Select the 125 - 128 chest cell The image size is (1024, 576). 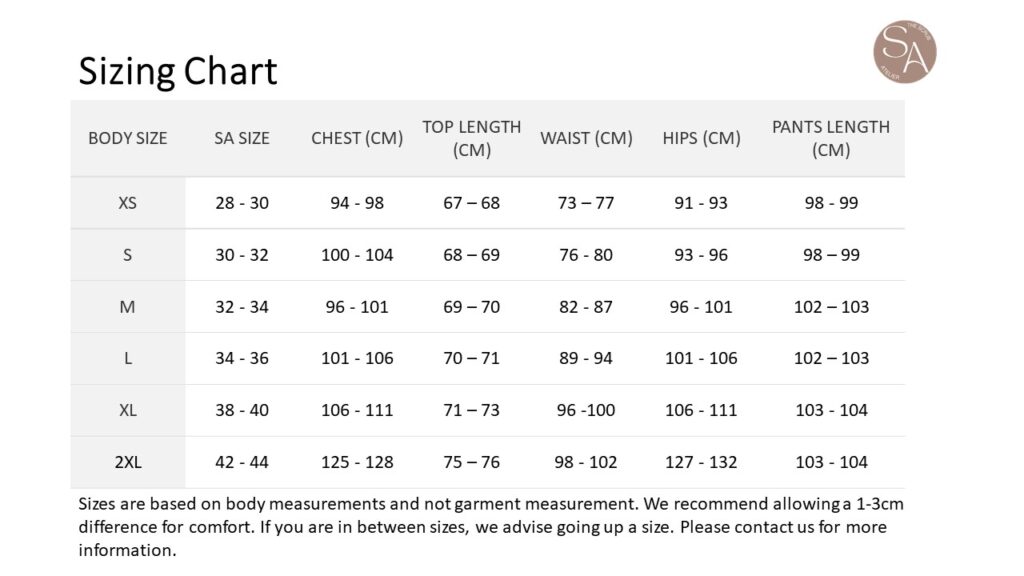[357, 462]
